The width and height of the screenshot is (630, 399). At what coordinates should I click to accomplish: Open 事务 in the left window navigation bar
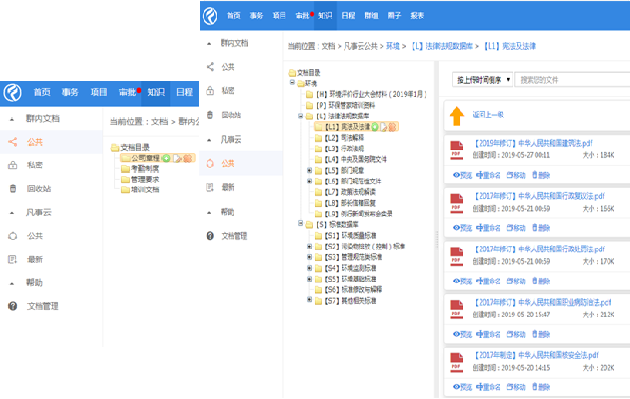coord(70,92)
